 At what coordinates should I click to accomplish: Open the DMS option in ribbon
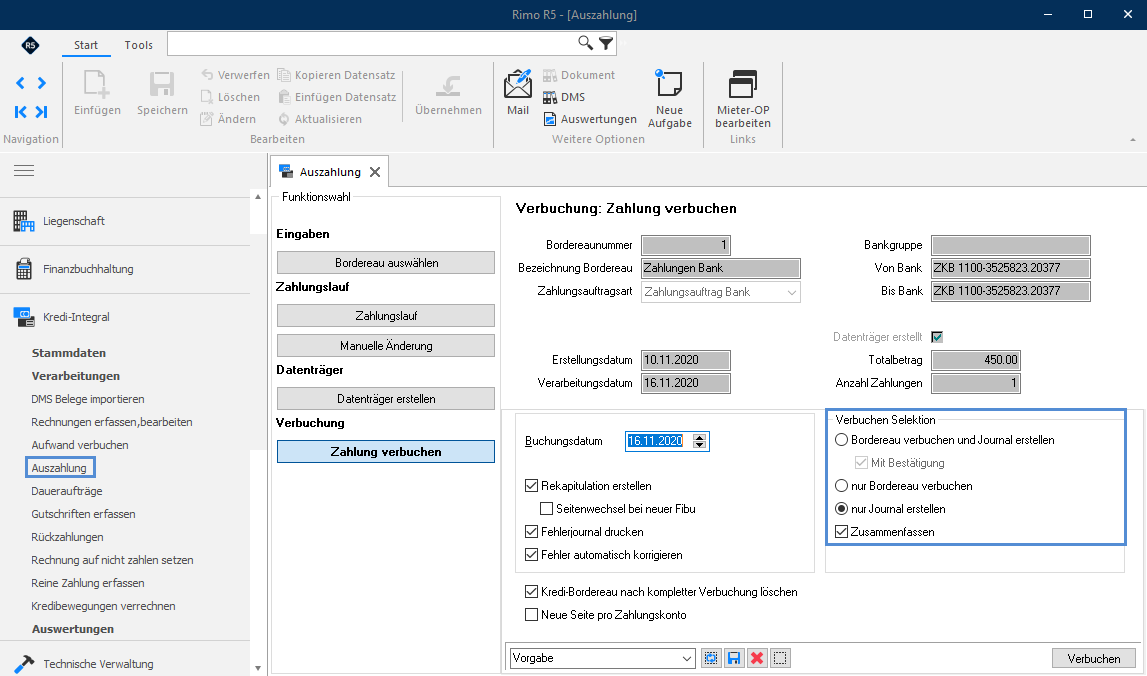coord(564,97)
